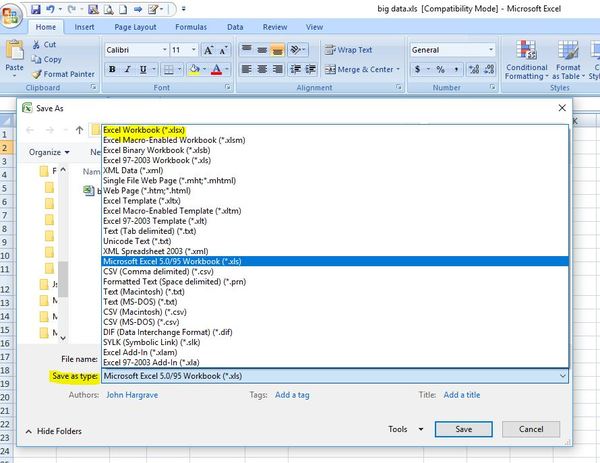This screenshot has height=463, width=600.
Task: Click Decrease Decimal icon
Action: pos(489,69)
